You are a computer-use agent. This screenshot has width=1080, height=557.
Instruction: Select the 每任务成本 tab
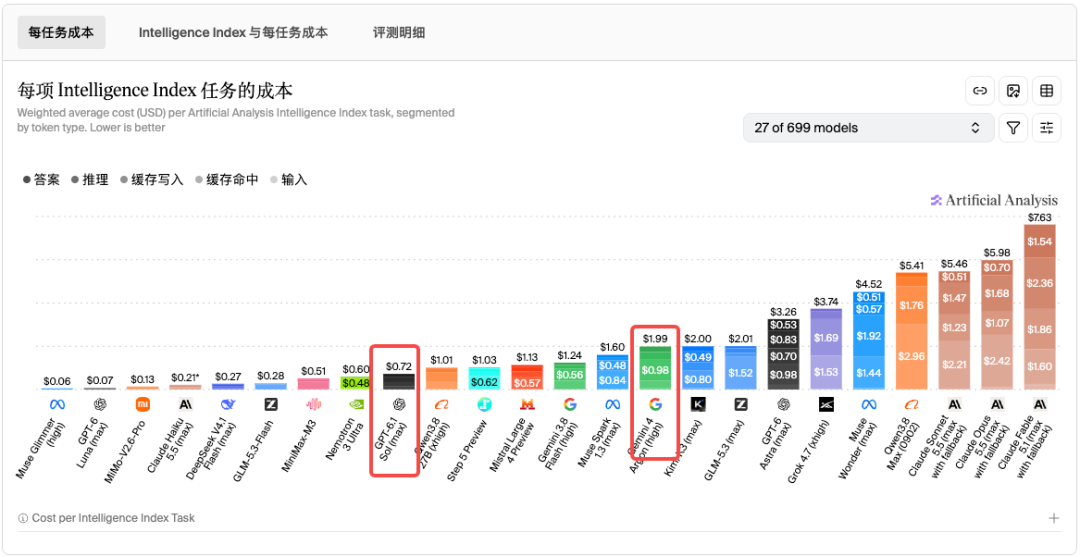click(x=61, y=32)
